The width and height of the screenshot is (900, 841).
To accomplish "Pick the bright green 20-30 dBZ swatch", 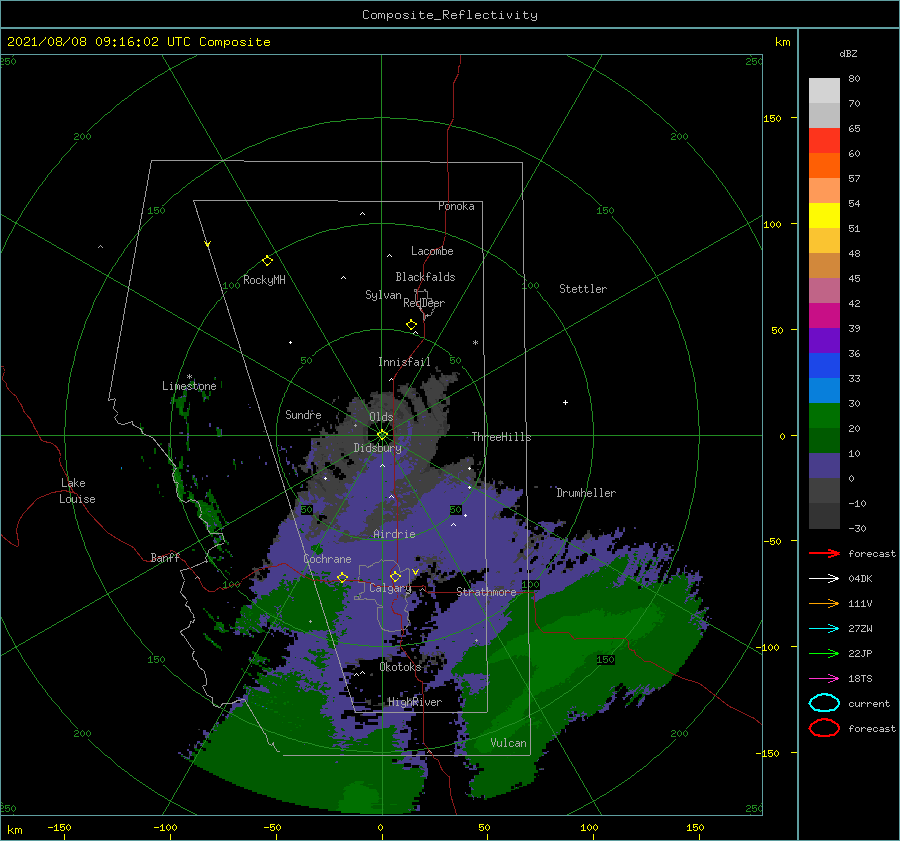I will click(824, 416).
